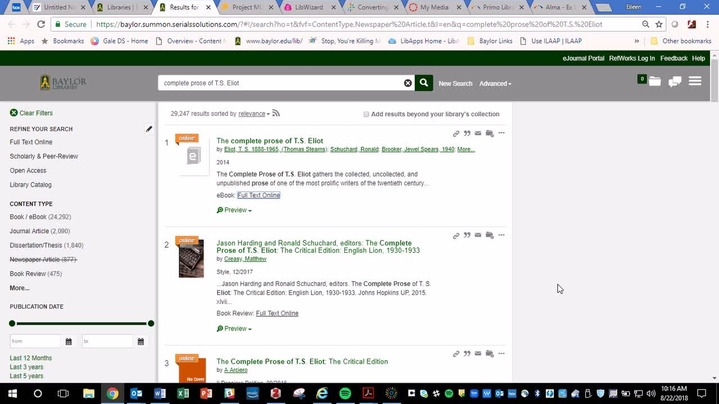Filter by Last 12 Months
719x404 pixels.
click(x=31, y=358)
